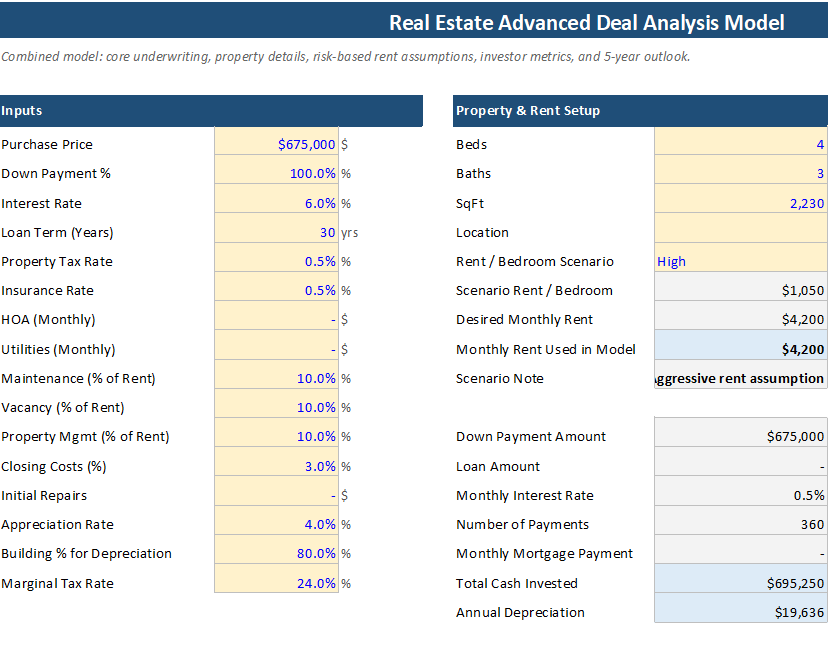This screenshot has height=649, width=830.
Task: Click the Marginal Tax Rate value
Action: click(x=276, y=583)
